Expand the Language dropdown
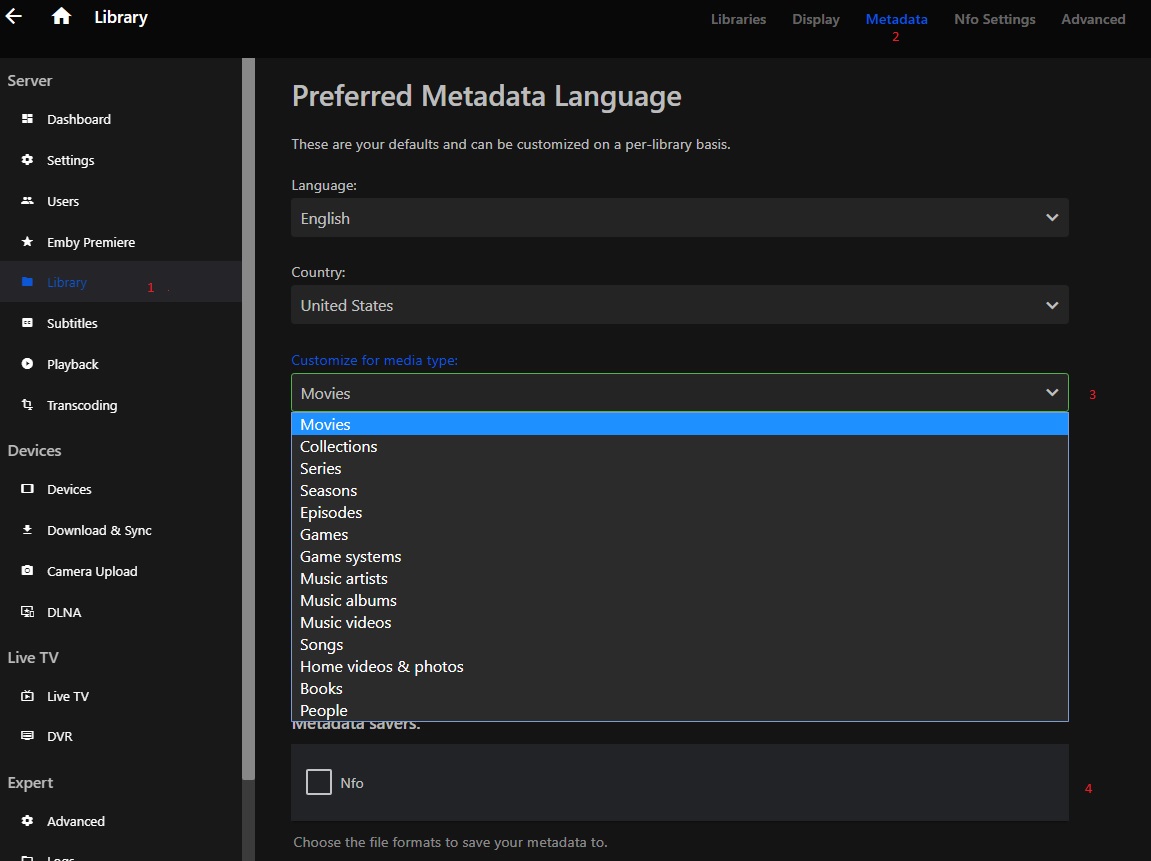The image size is (1151, 861). (679, 218)
